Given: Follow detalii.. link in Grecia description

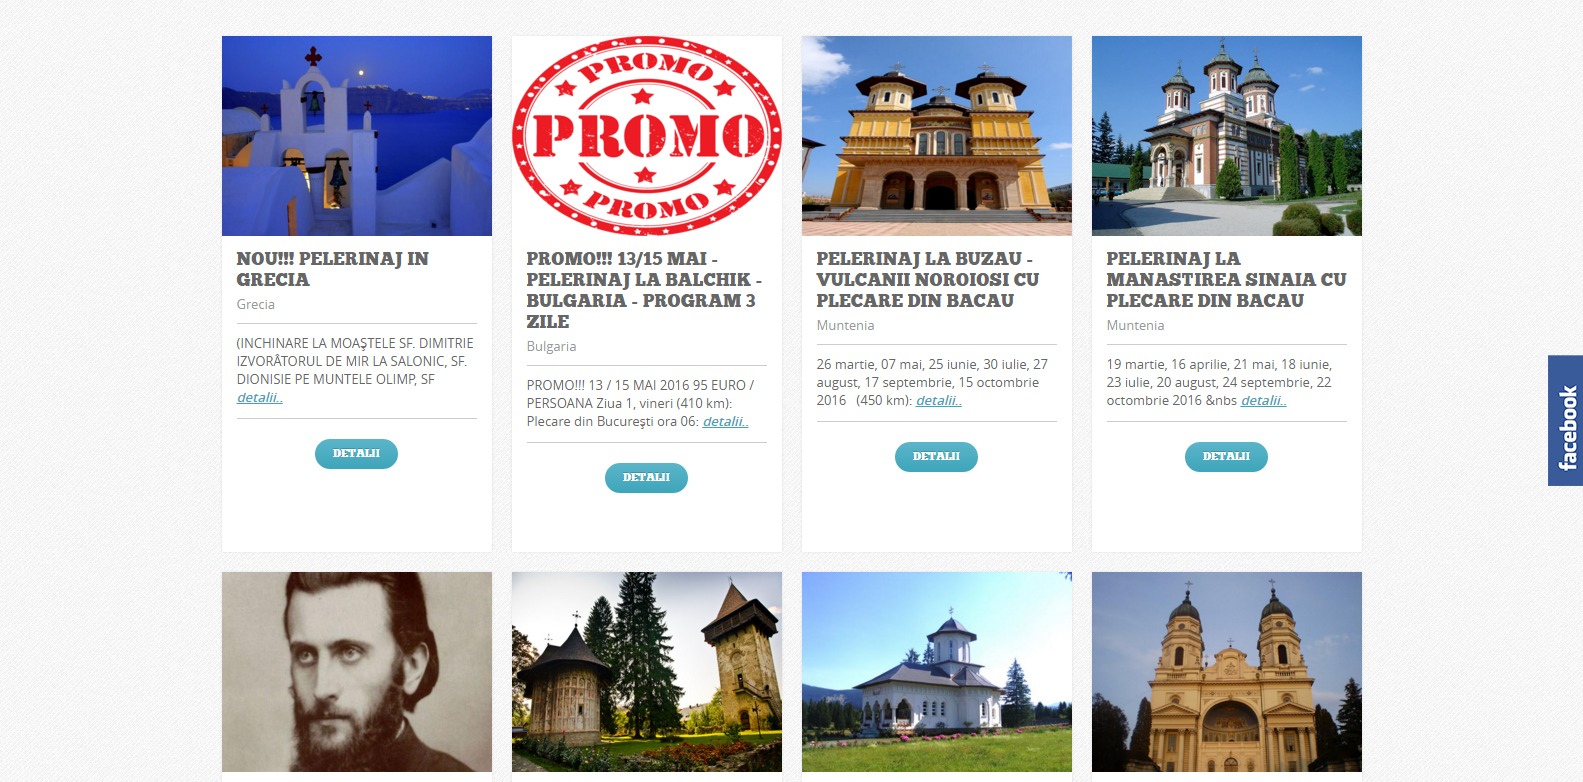Looking at the screenshot, I should tap(260, 398).
